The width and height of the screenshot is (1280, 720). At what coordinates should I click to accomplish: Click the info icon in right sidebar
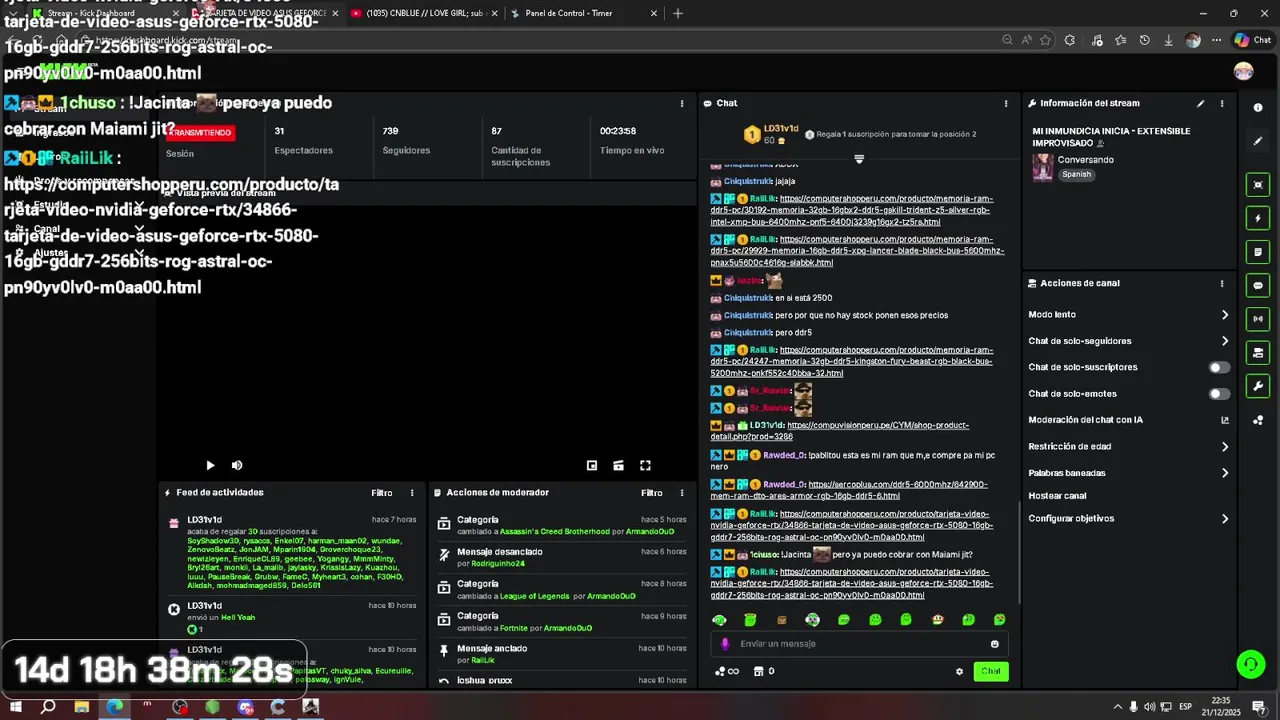point(1258,107)
